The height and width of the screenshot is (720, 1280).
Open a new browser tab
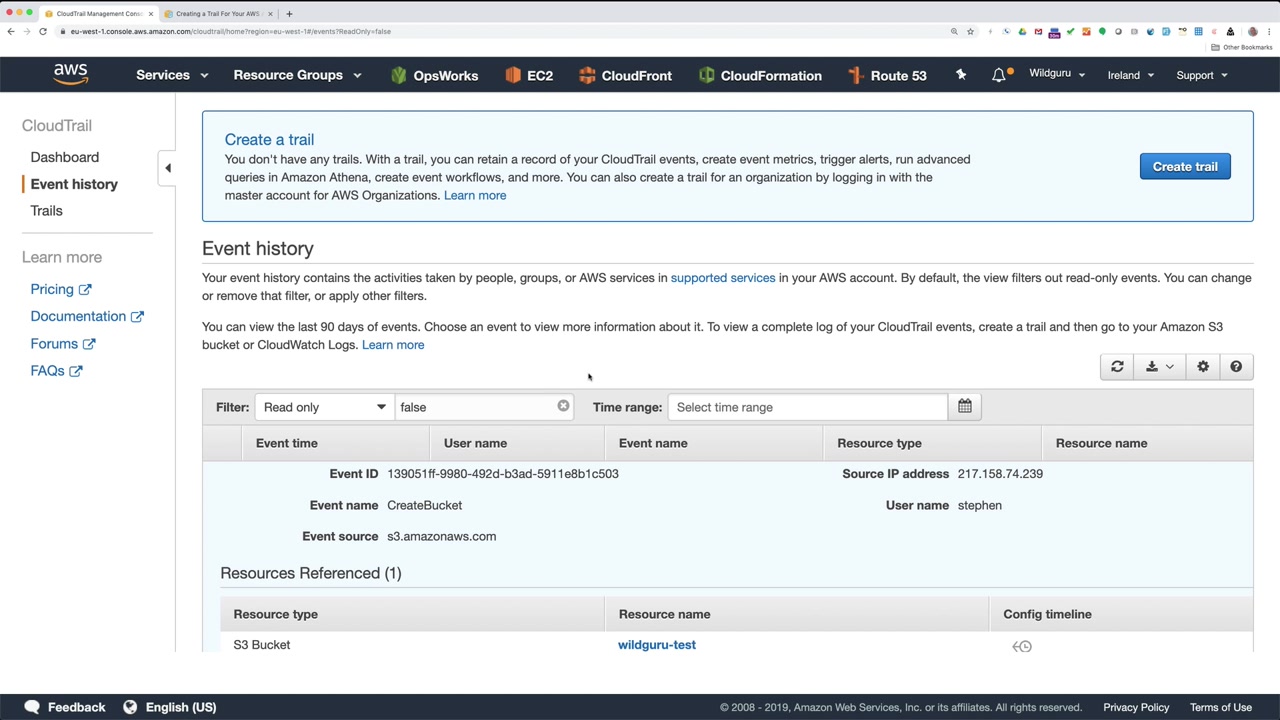pos(289,14)
